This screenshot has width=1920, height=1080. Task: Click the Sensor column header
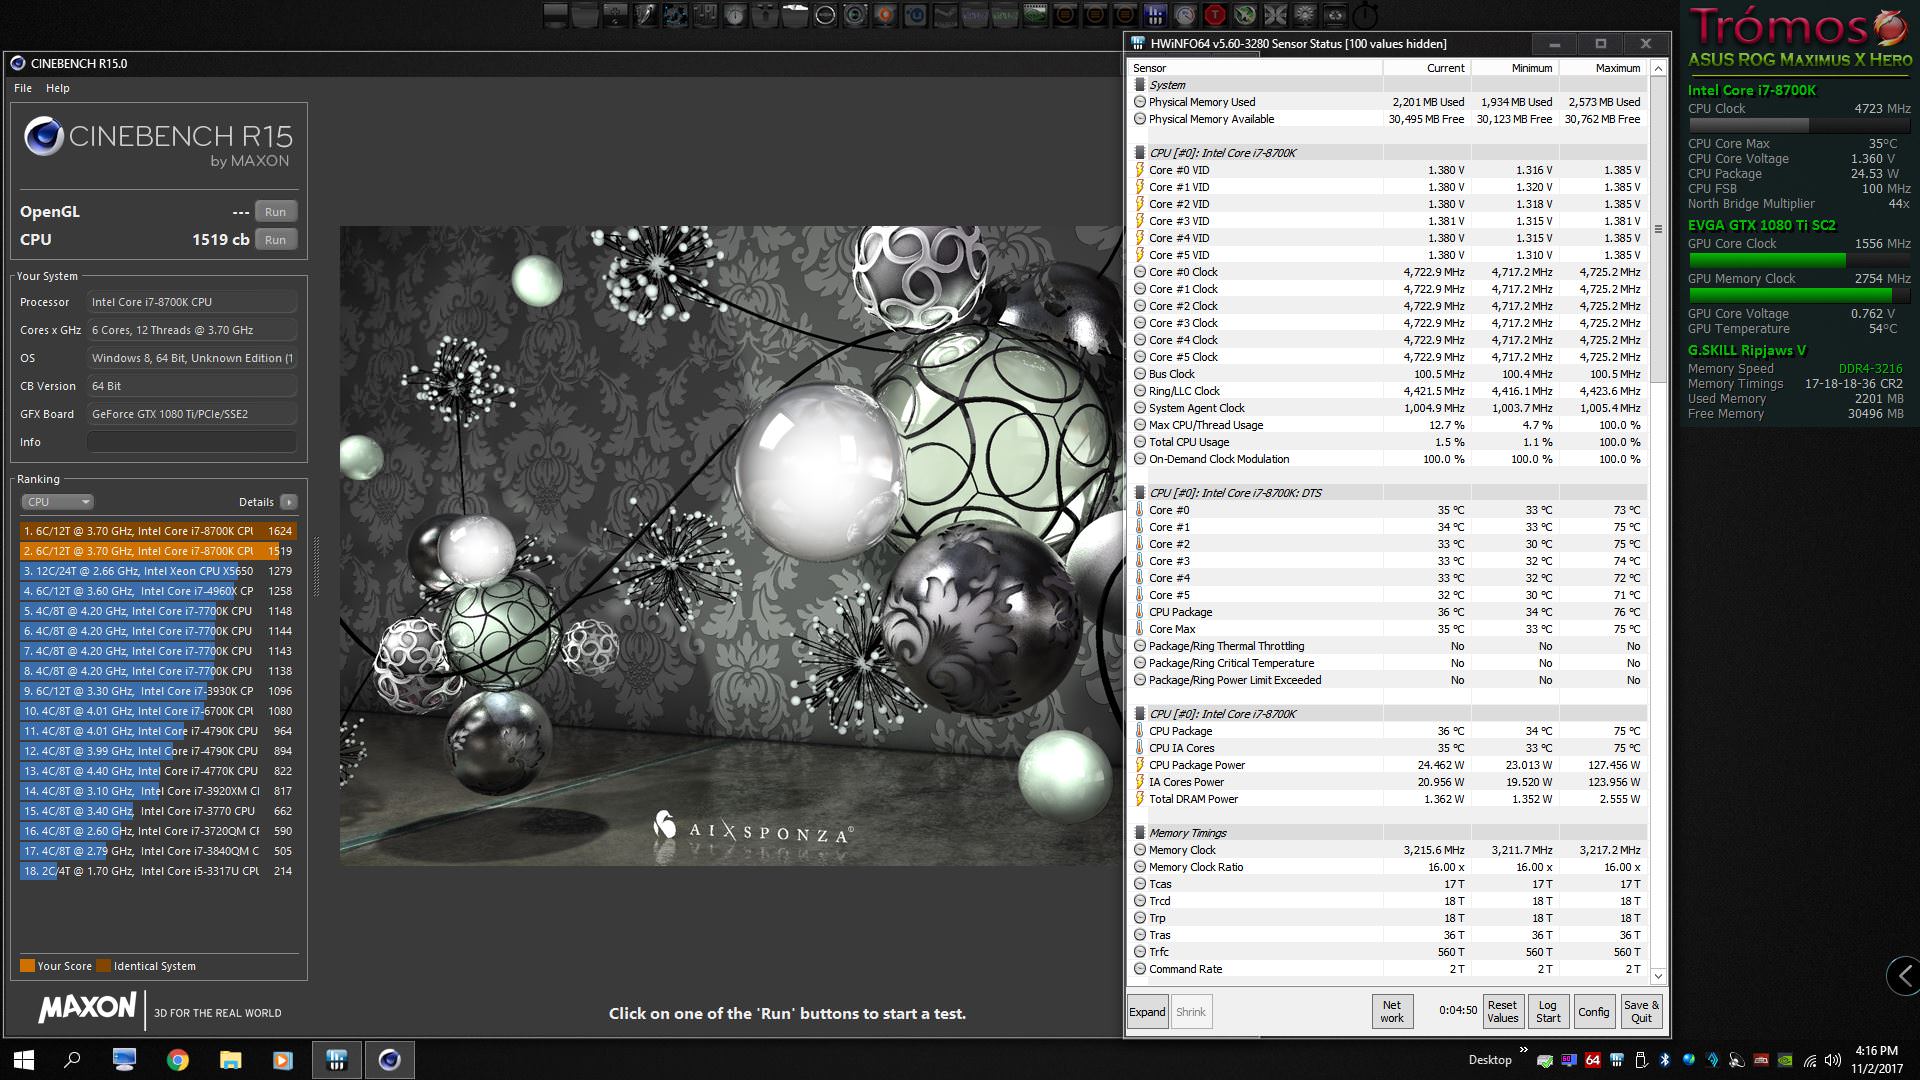1255,68
